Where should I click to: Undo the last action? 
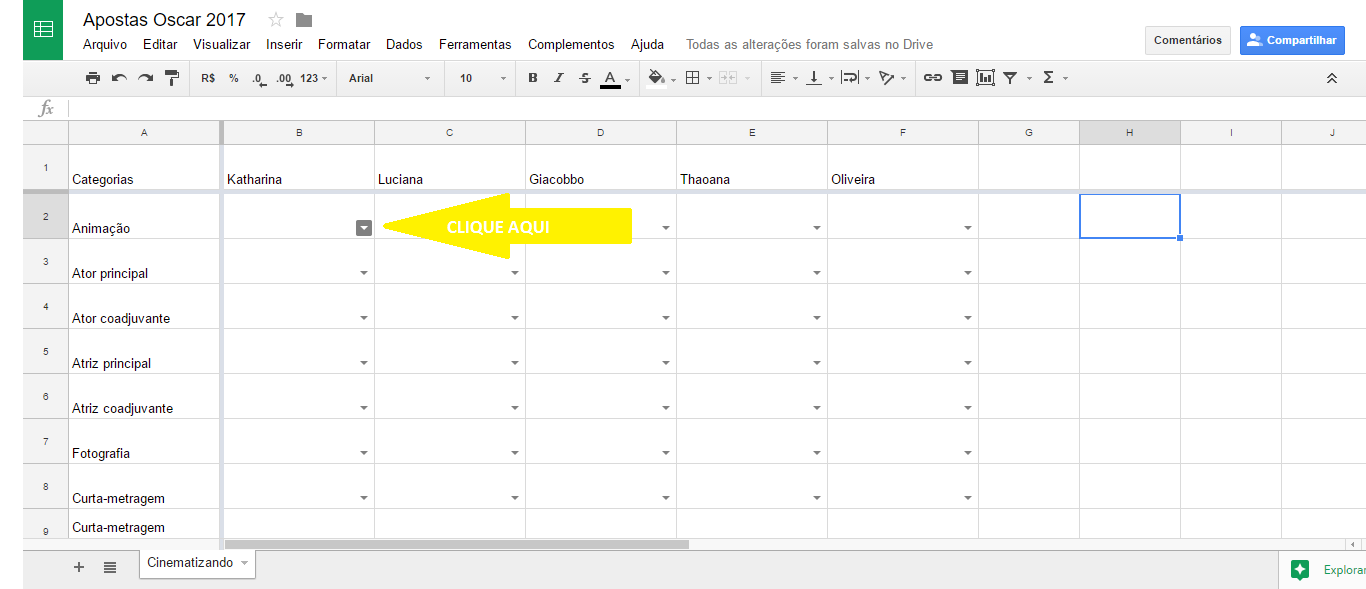119,78
